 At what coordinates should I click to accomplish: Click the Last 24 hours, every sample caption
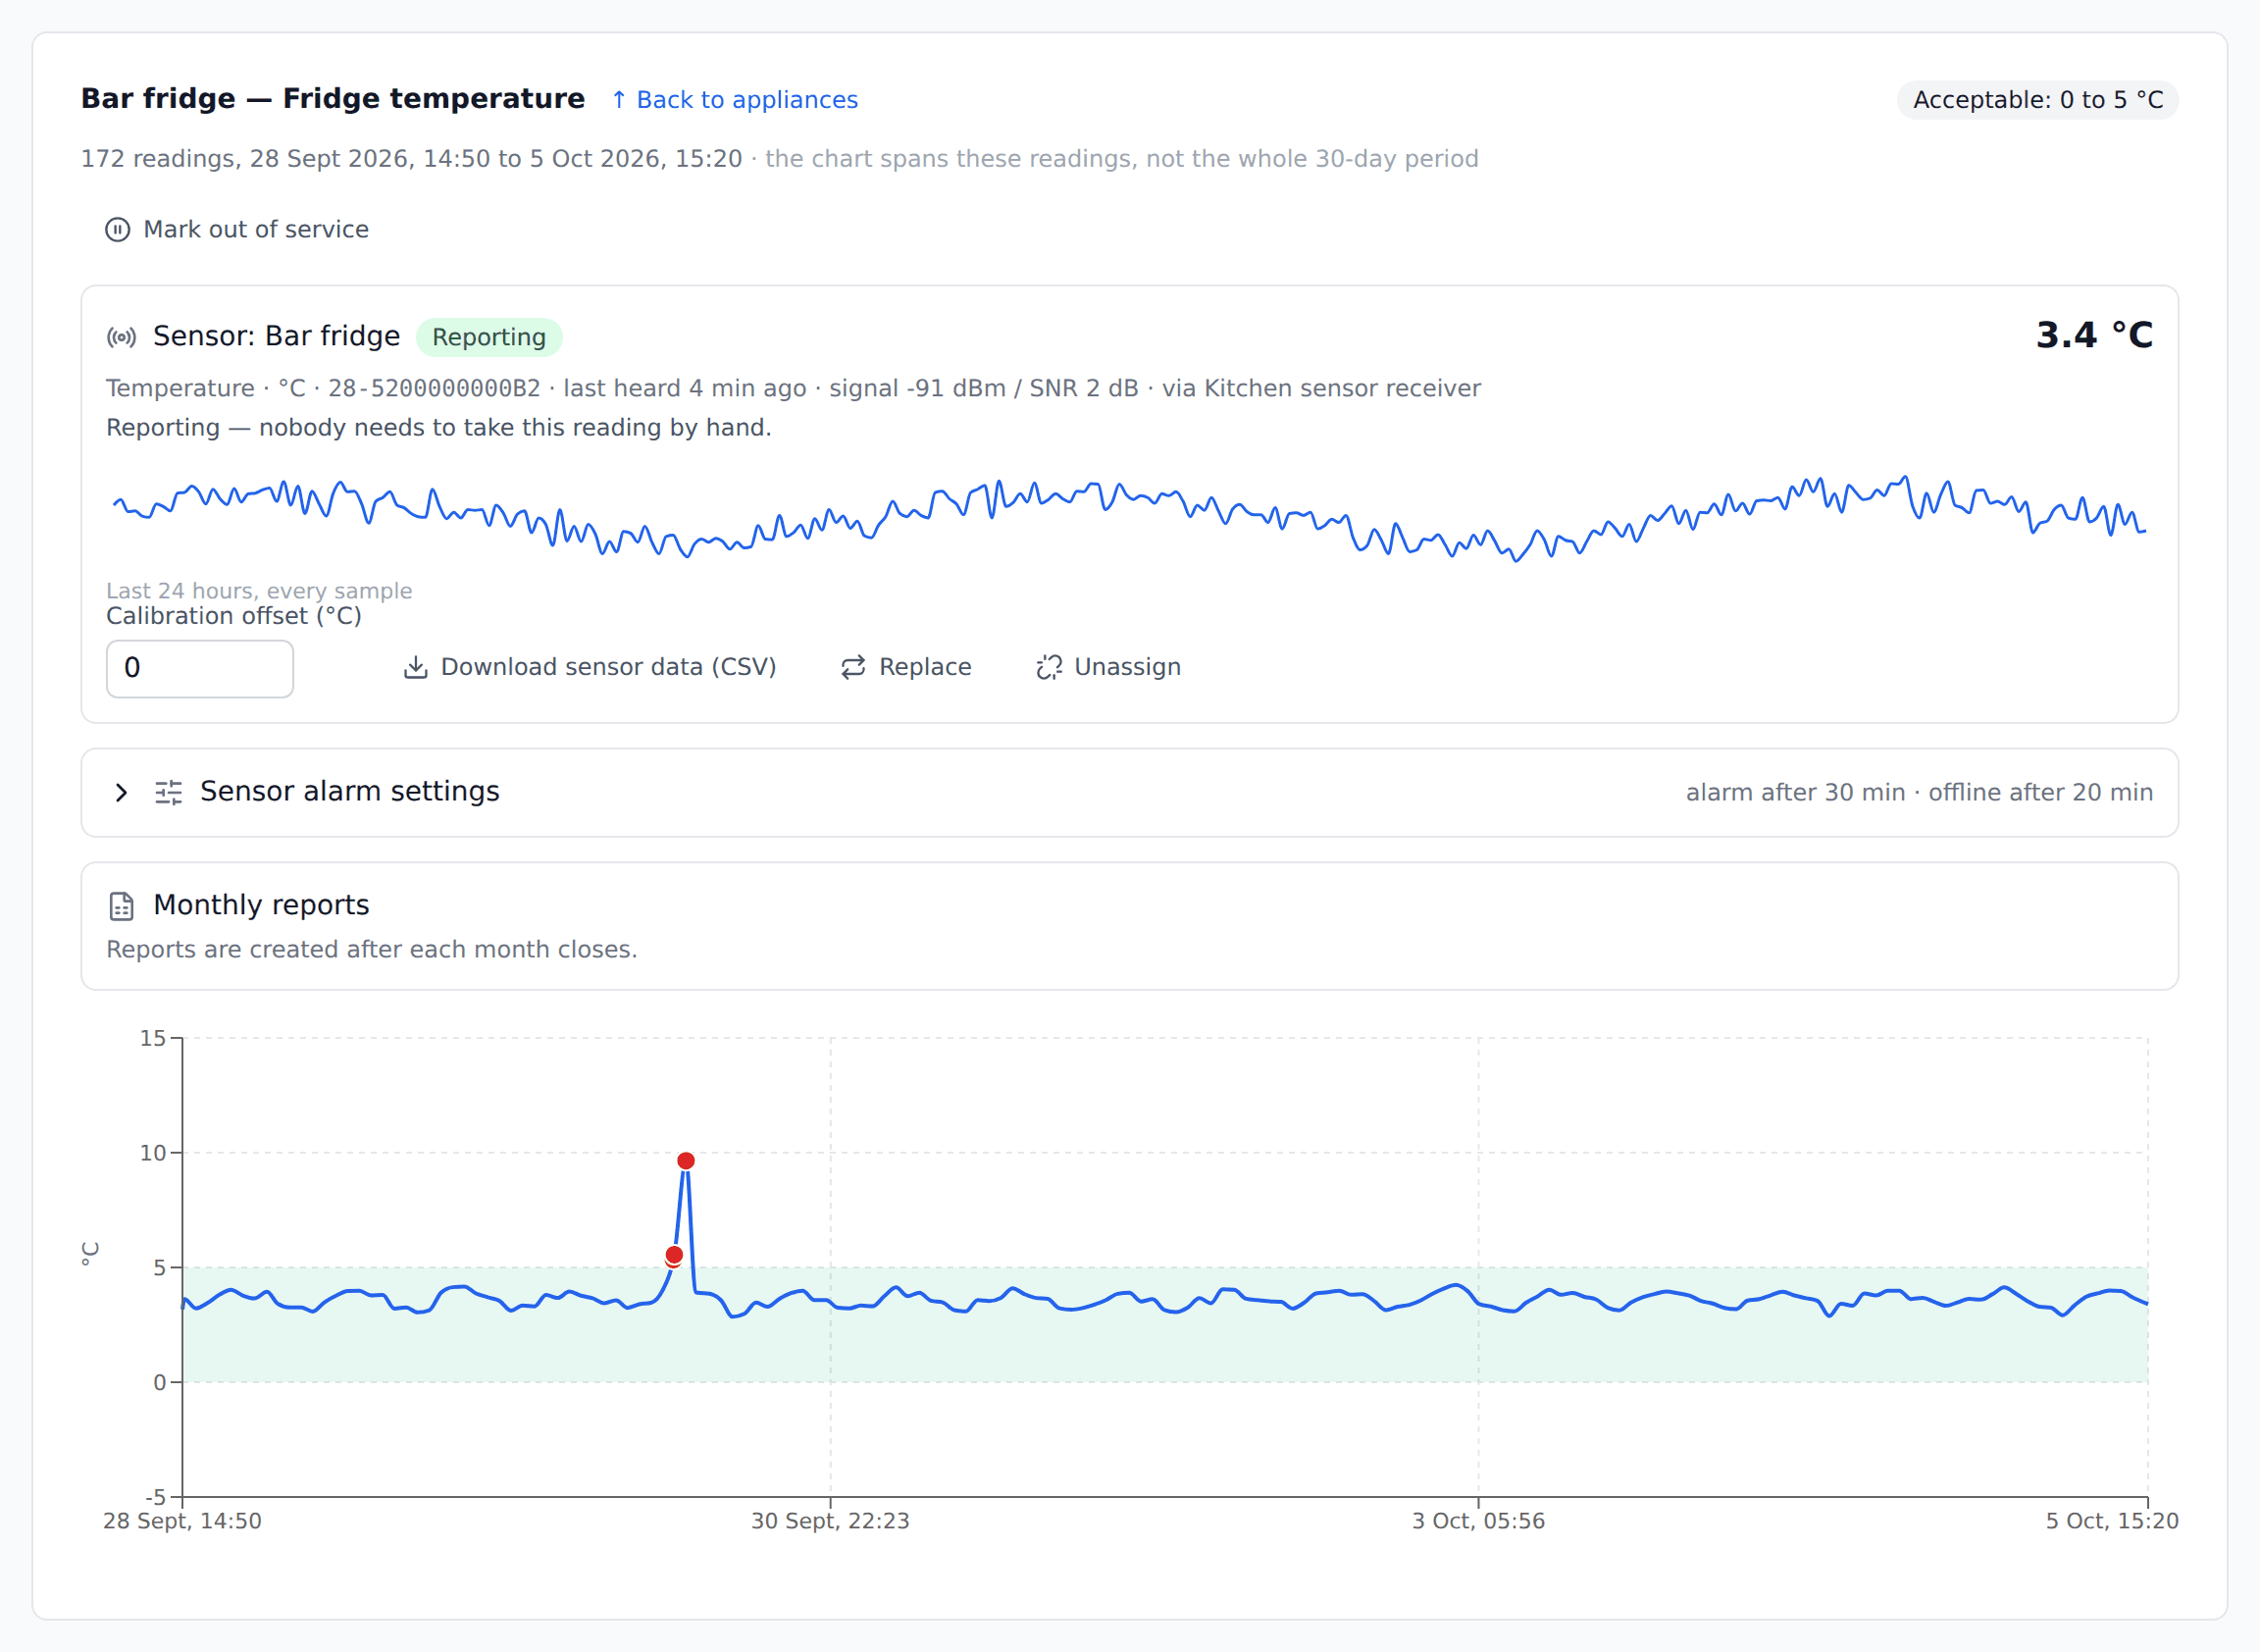259,591
